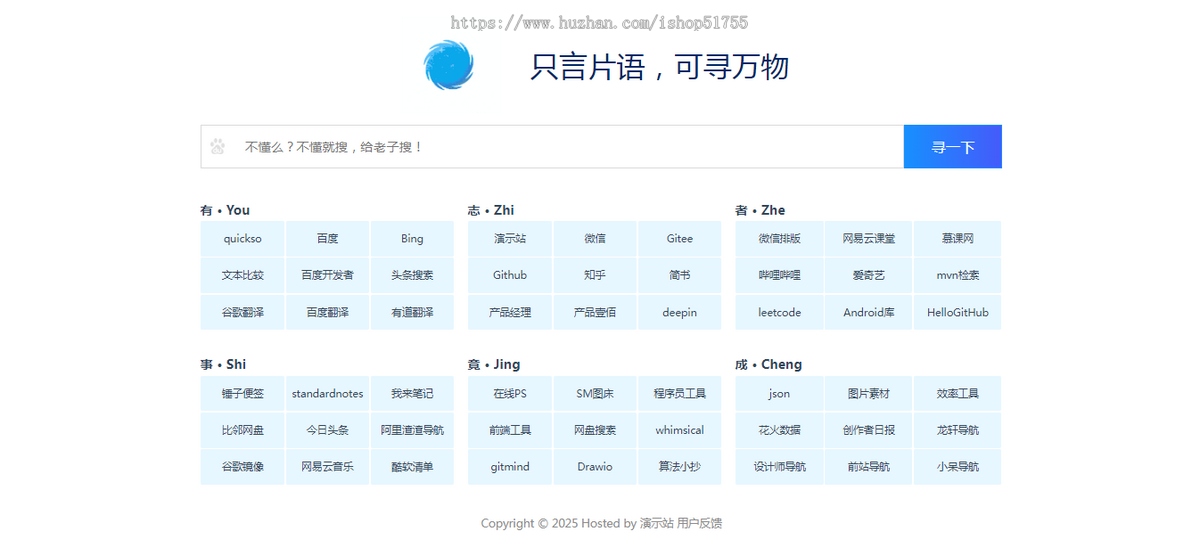This screenshot has width=1200, height=556.
Task: Open the 我来笔记 link
Action: (x=412, y=394)
